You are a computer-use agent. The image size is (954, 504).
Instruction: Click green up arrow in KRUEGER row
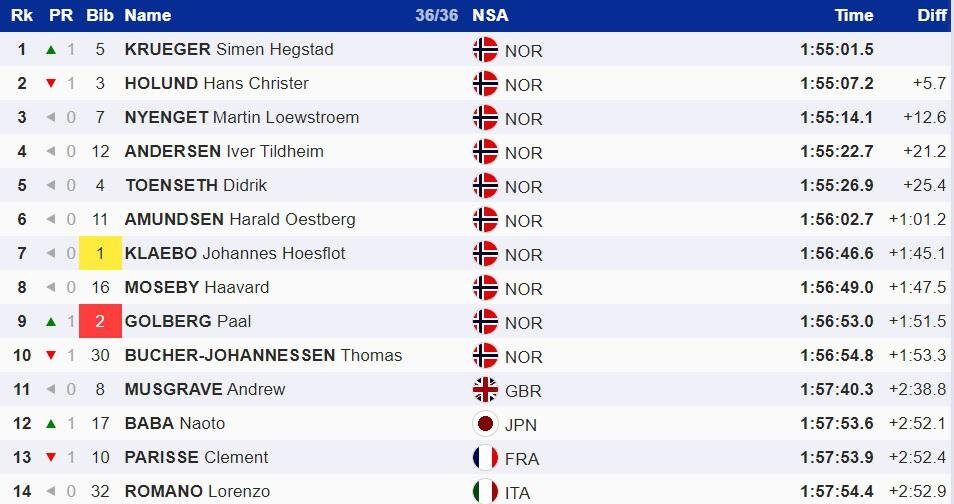51,49
